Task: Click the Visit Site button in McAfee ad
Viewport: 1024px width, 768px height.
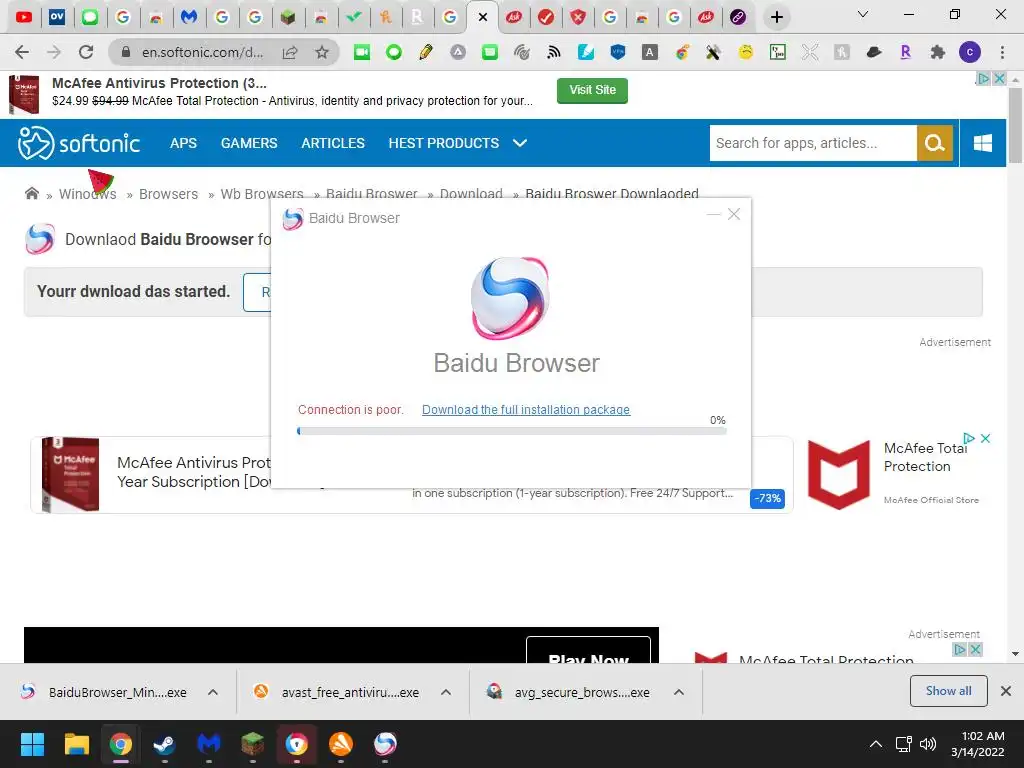Action: click(x=592, y=90)
